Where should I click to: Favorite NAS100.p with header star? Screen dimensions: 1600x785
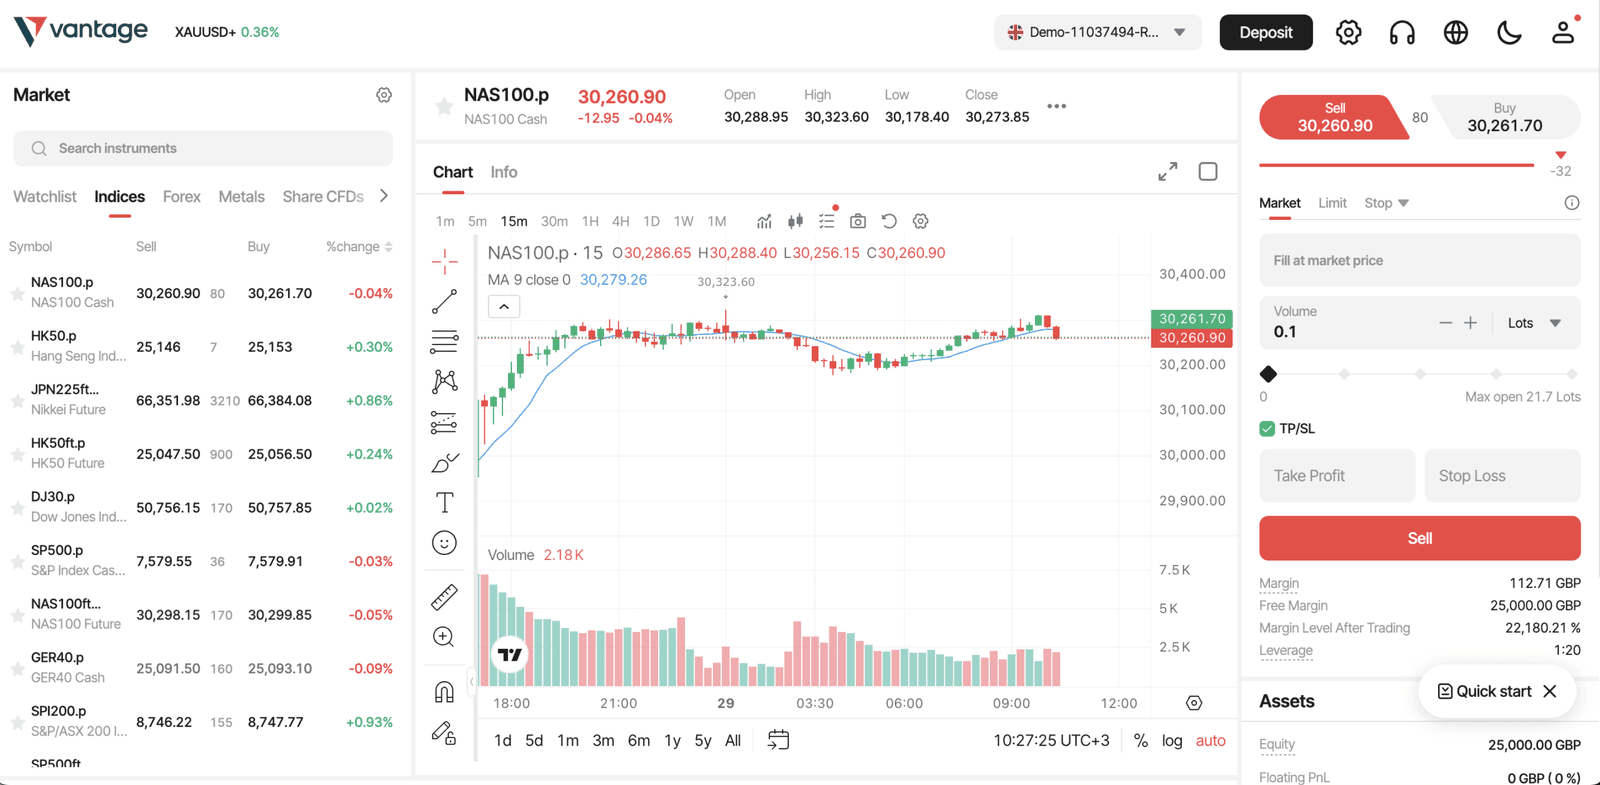444,106
